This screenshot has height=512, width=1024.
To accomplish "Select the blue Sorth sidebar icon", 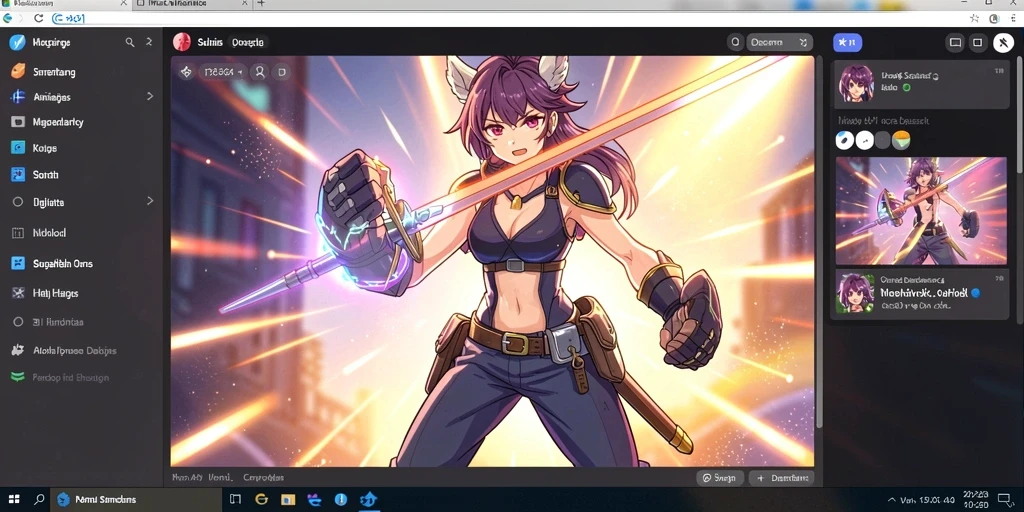I will [x=18, y=174].
